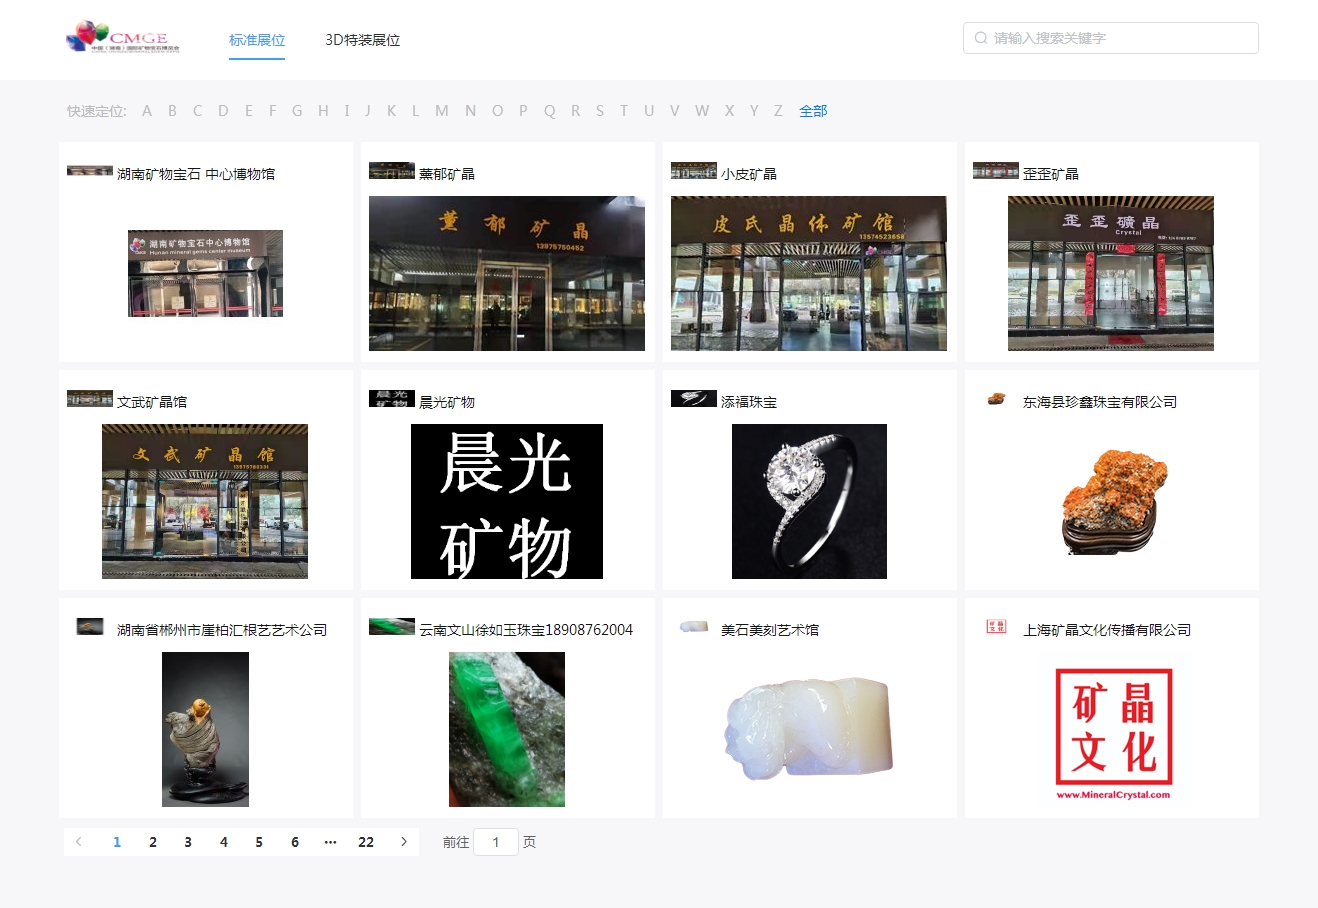Click the 晨光矿物 small logo icon

pyautogui.click(x=391, y=399)
